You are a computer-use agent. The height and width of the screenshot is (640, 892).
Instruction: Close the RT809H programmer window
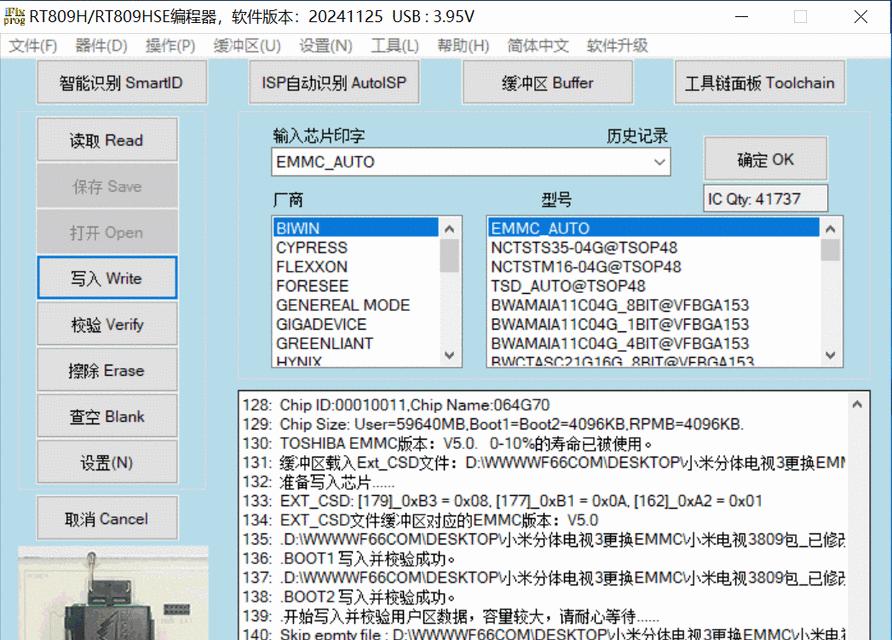click(x=861, y=16)
